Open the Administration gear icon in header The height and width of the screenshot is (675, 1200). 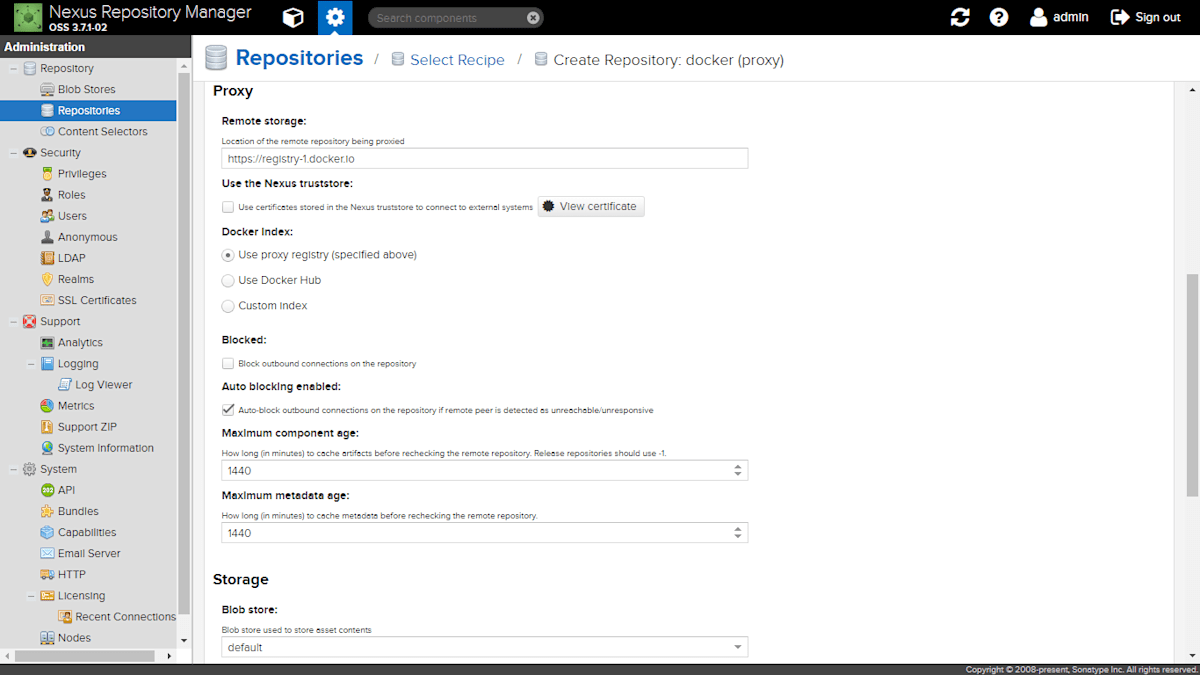point(335,17)
